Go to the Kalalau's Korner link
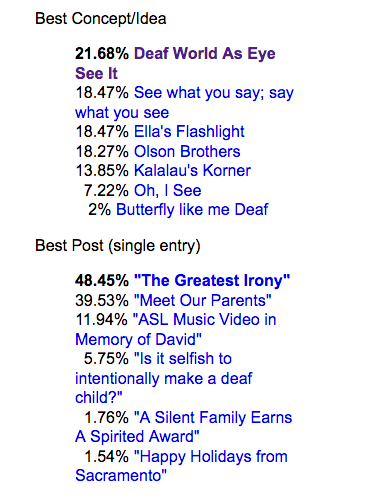The height and width of the screenshot is (499, 373). point(192,171)
